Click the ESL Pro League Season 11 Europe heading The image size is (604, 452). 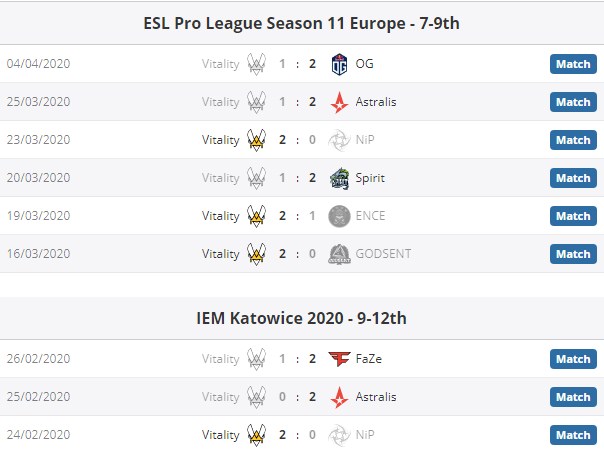pyautogui.click(x=302, y=21)
